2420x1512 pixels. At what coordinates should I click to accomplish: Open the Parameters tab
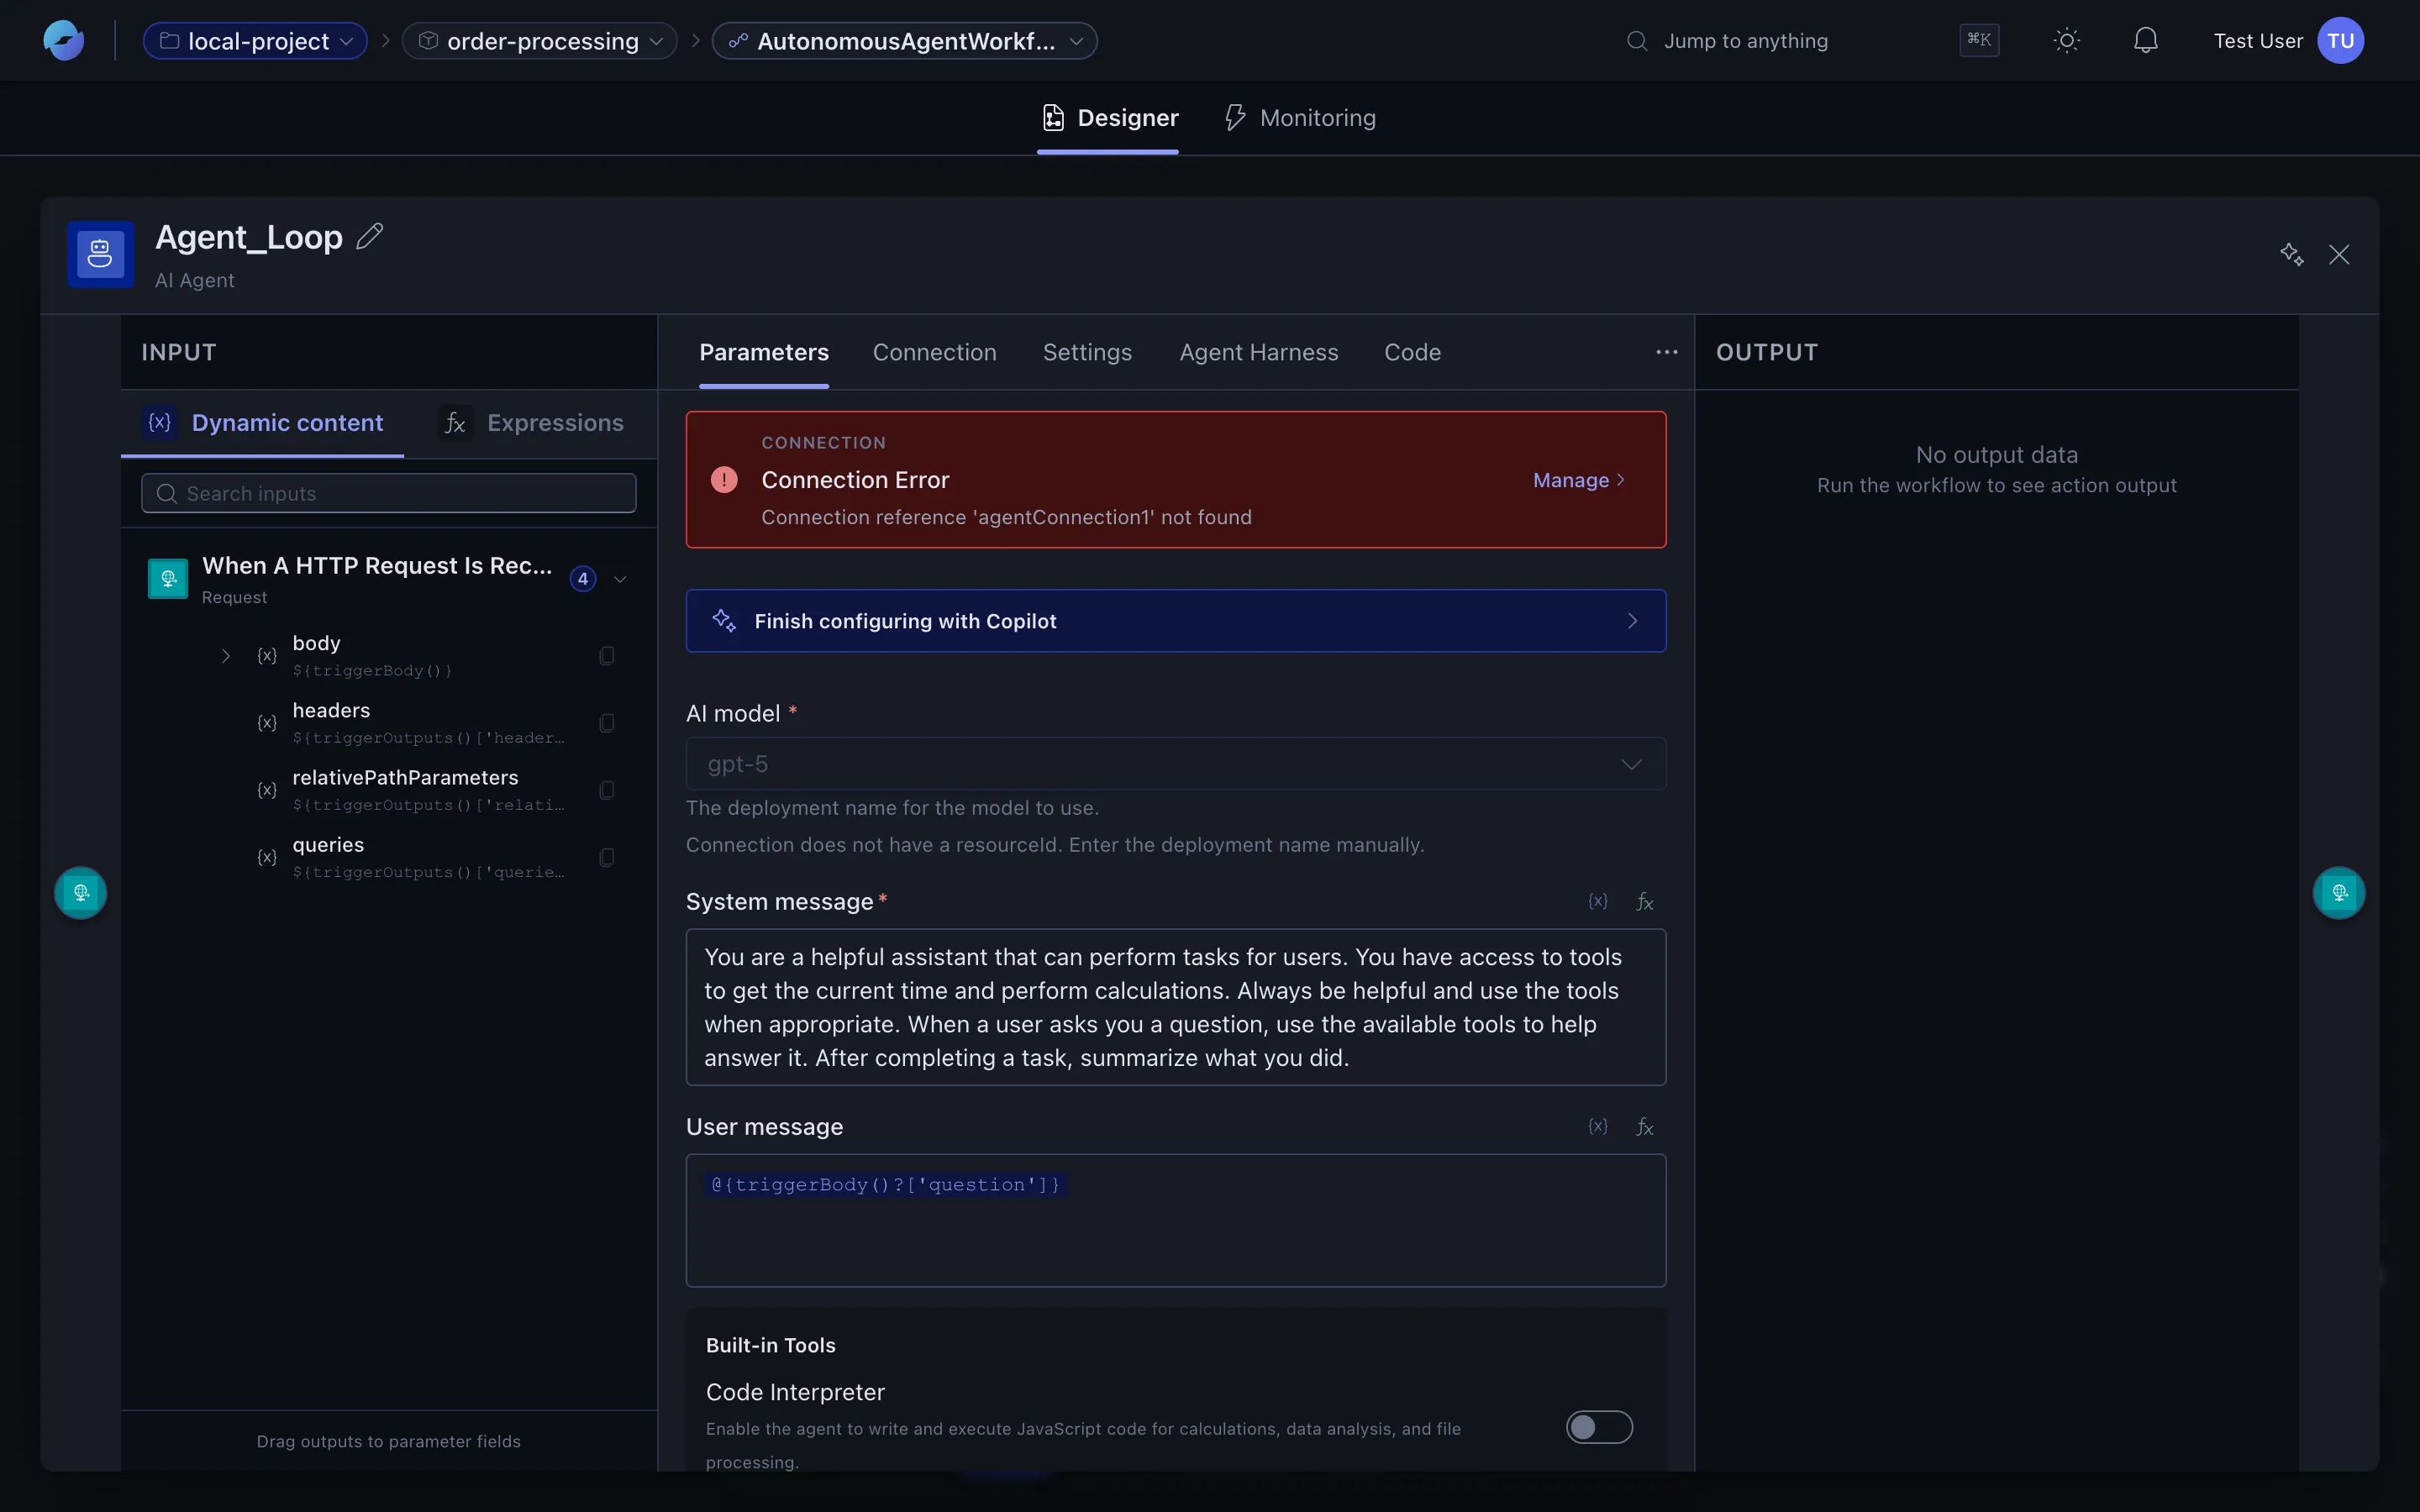764,352
